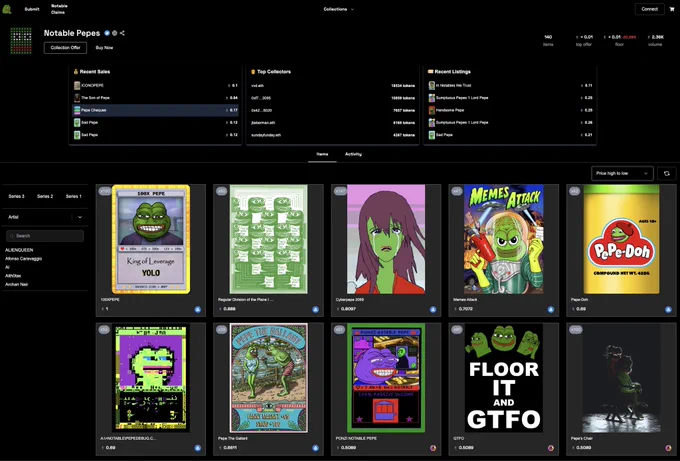
Task: Click the share icon beside Notable Pepes
Action: pos(122,33)
